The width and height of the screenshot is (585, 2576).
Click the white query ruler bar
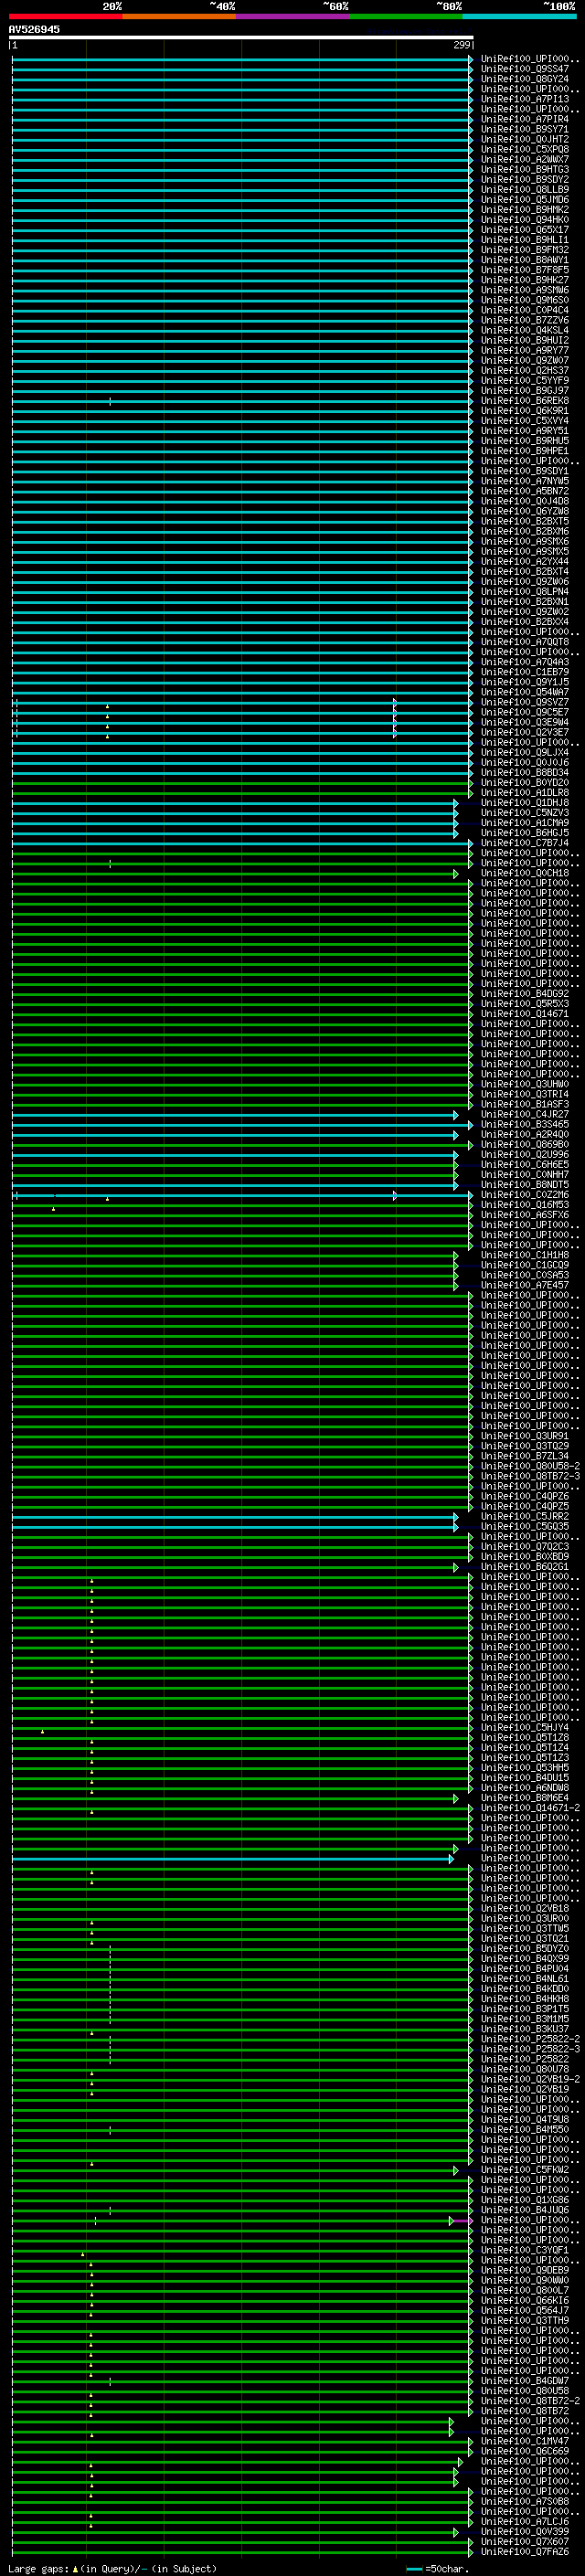[x=241, y=37]
